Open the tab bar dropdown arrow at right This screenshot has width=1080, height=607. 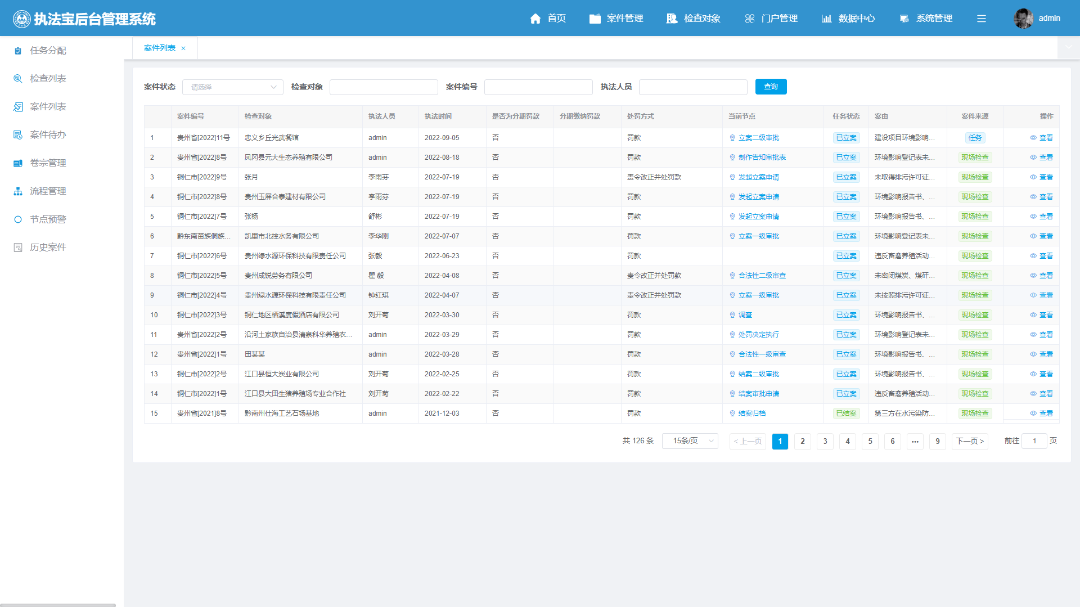[1068, 48]
